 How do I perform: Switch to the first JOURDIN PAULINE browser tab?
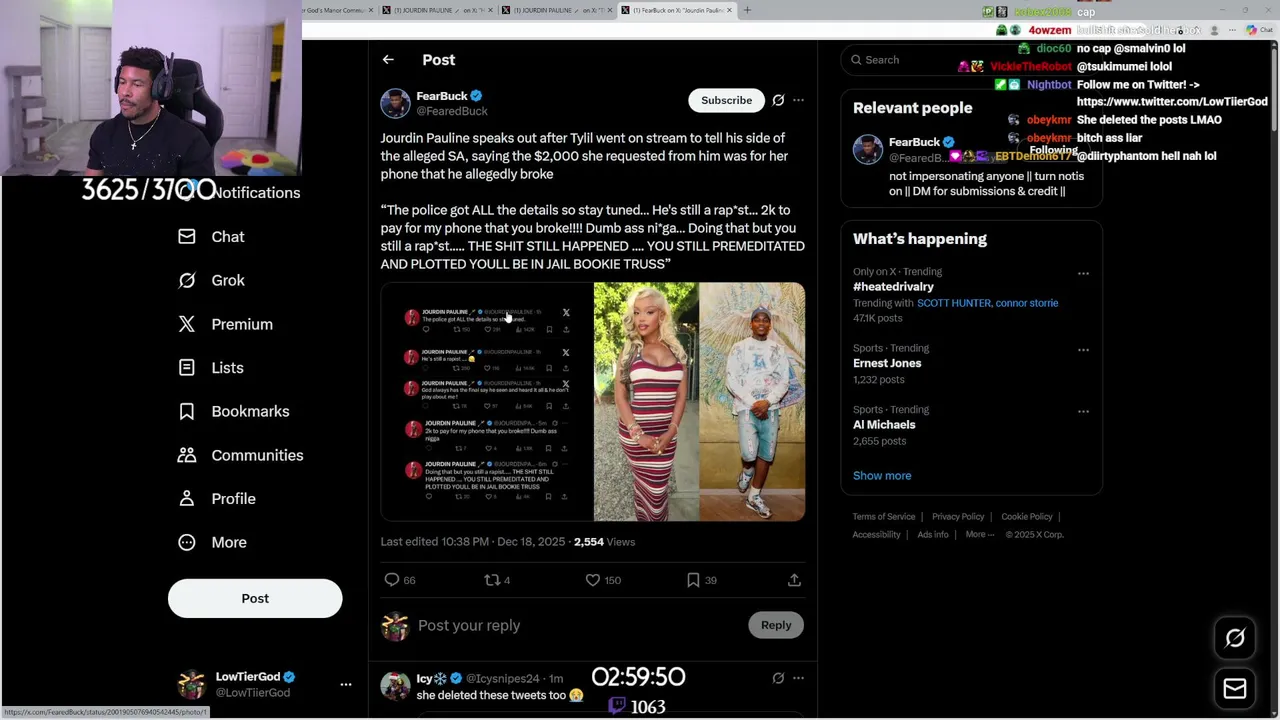(x=436, y=10)
